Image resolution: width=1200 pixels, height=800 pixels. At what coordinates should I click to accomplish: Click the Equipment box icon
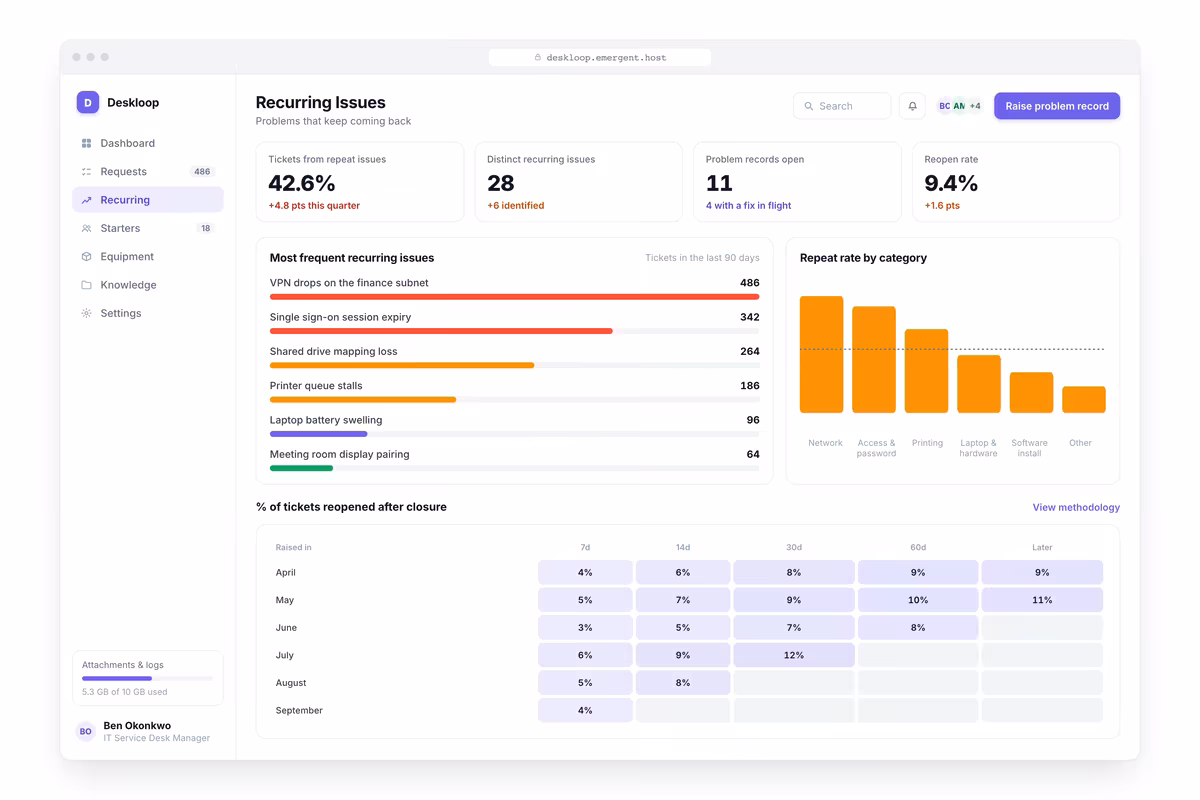pos(86,257)
